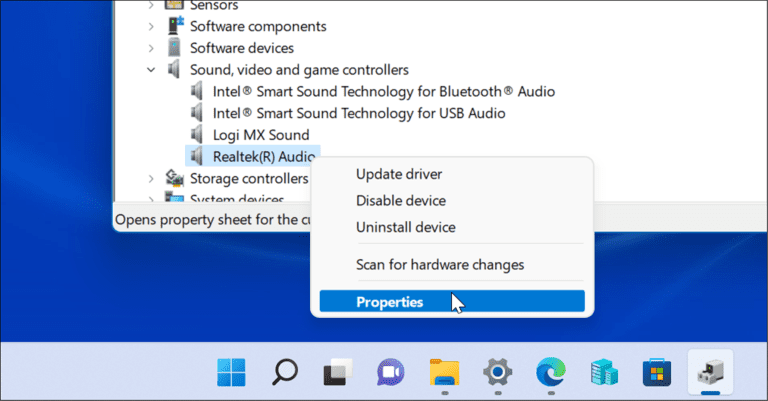Choose Disable device in context menu
768x401 pixels.
(x=401, y=201)
